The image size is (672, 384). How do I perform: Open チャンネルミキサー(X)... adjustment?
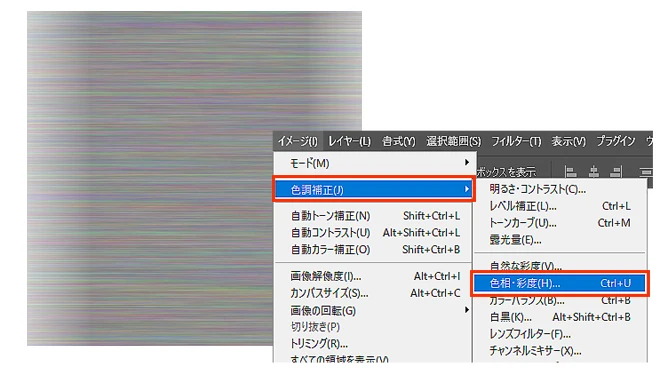click(560, 351)
